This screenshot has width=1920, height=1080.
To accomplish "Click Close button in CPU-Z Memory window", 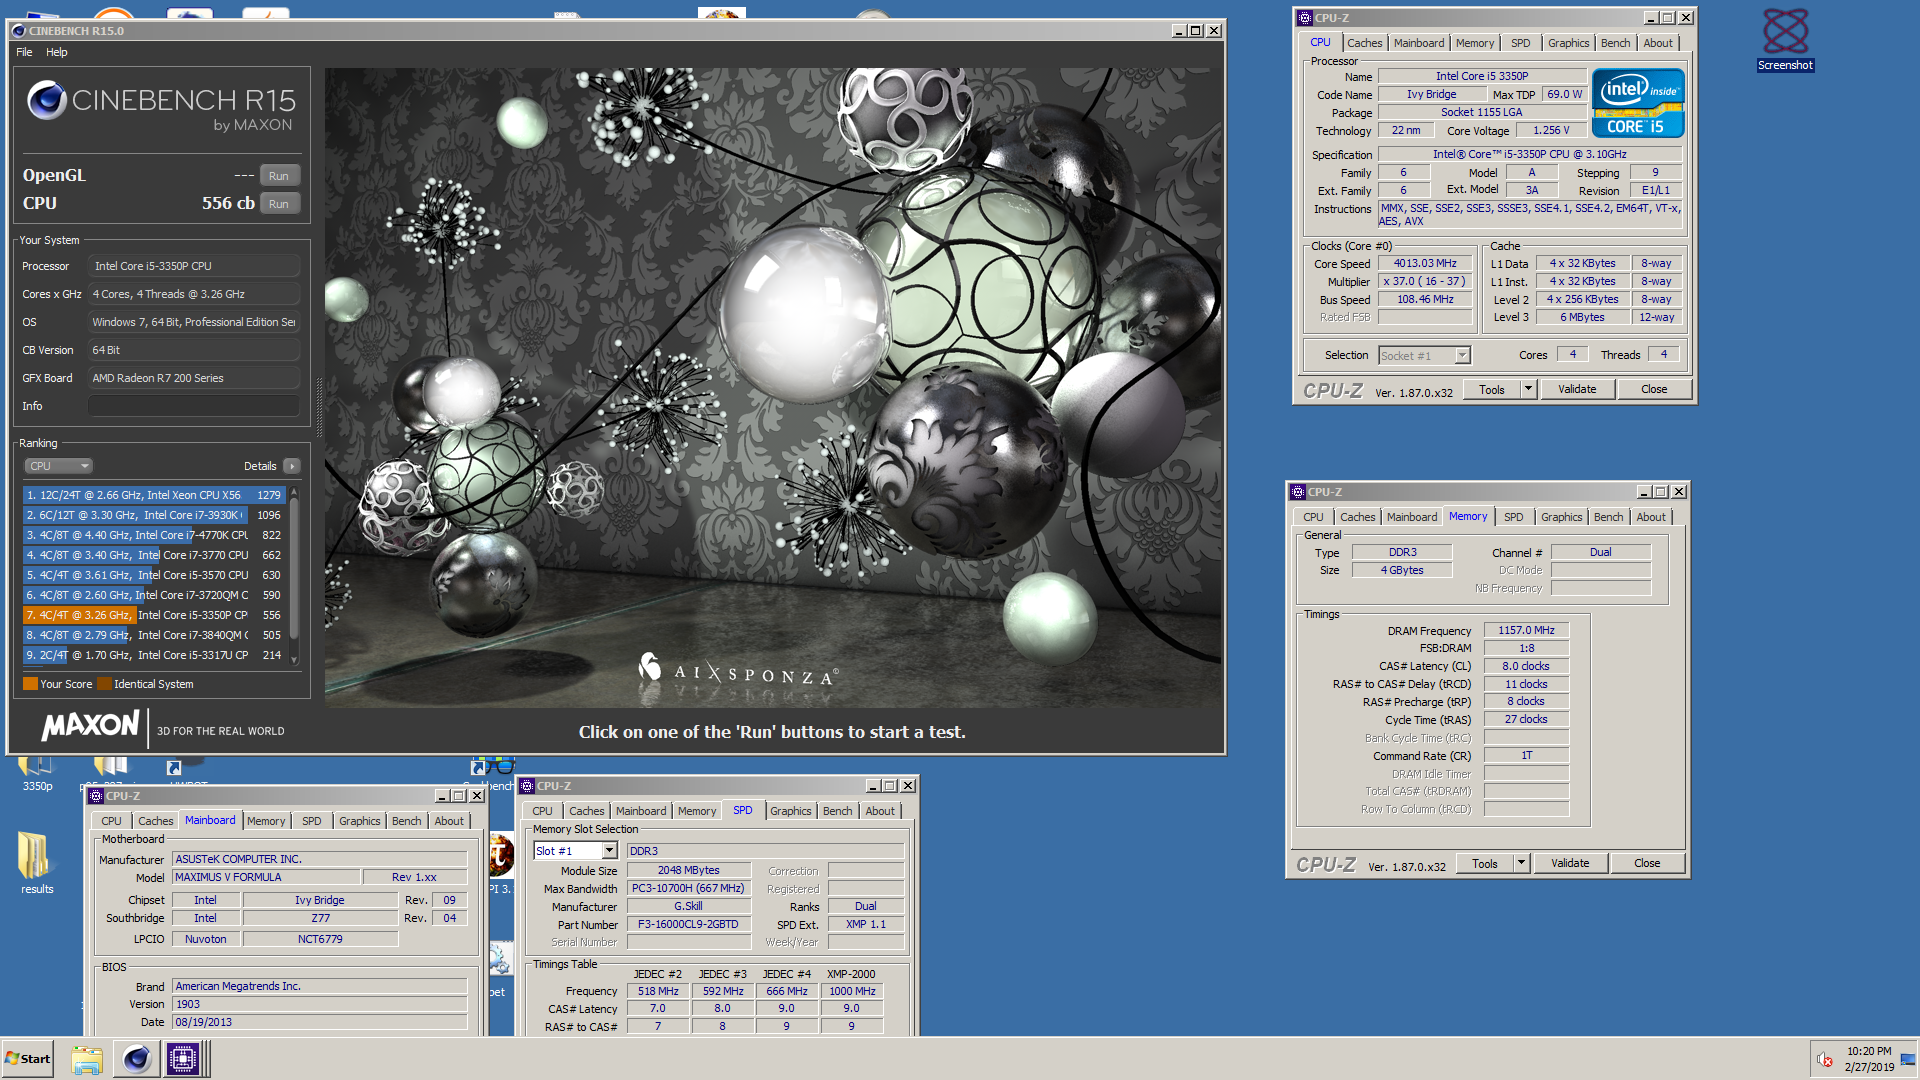I will click(1647, 863).
